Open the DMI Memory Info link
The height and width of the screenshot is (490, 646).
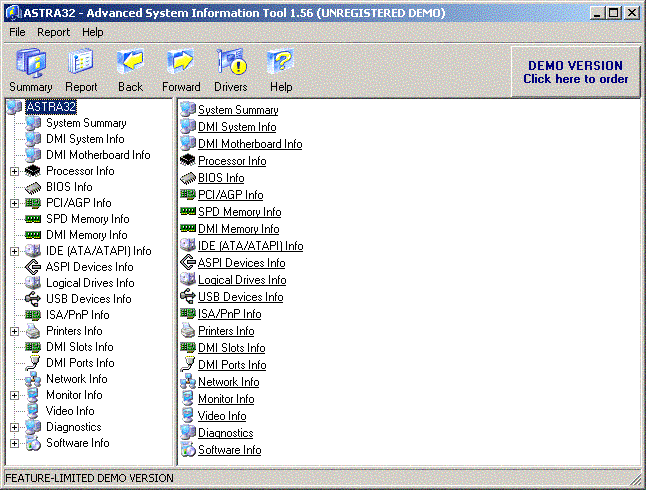(x=239, y=229)
